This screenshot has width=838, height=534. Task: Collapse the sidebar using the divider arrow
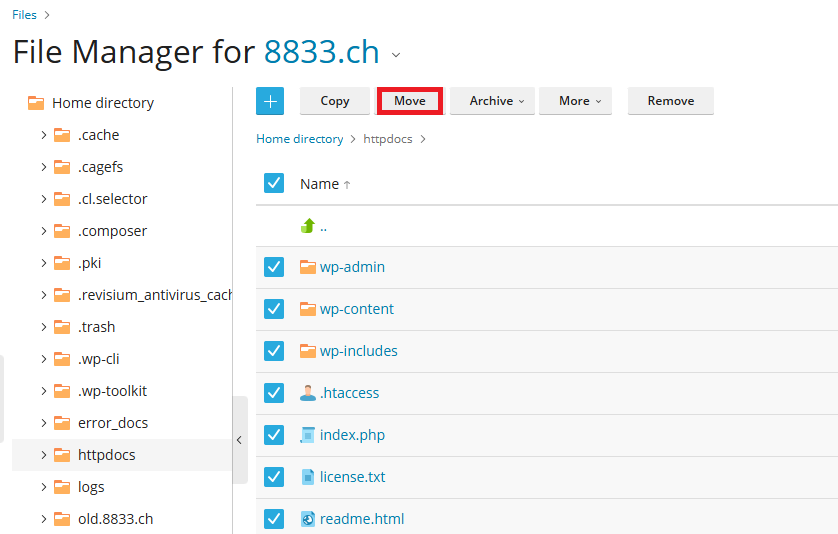(x=239, y=440)
